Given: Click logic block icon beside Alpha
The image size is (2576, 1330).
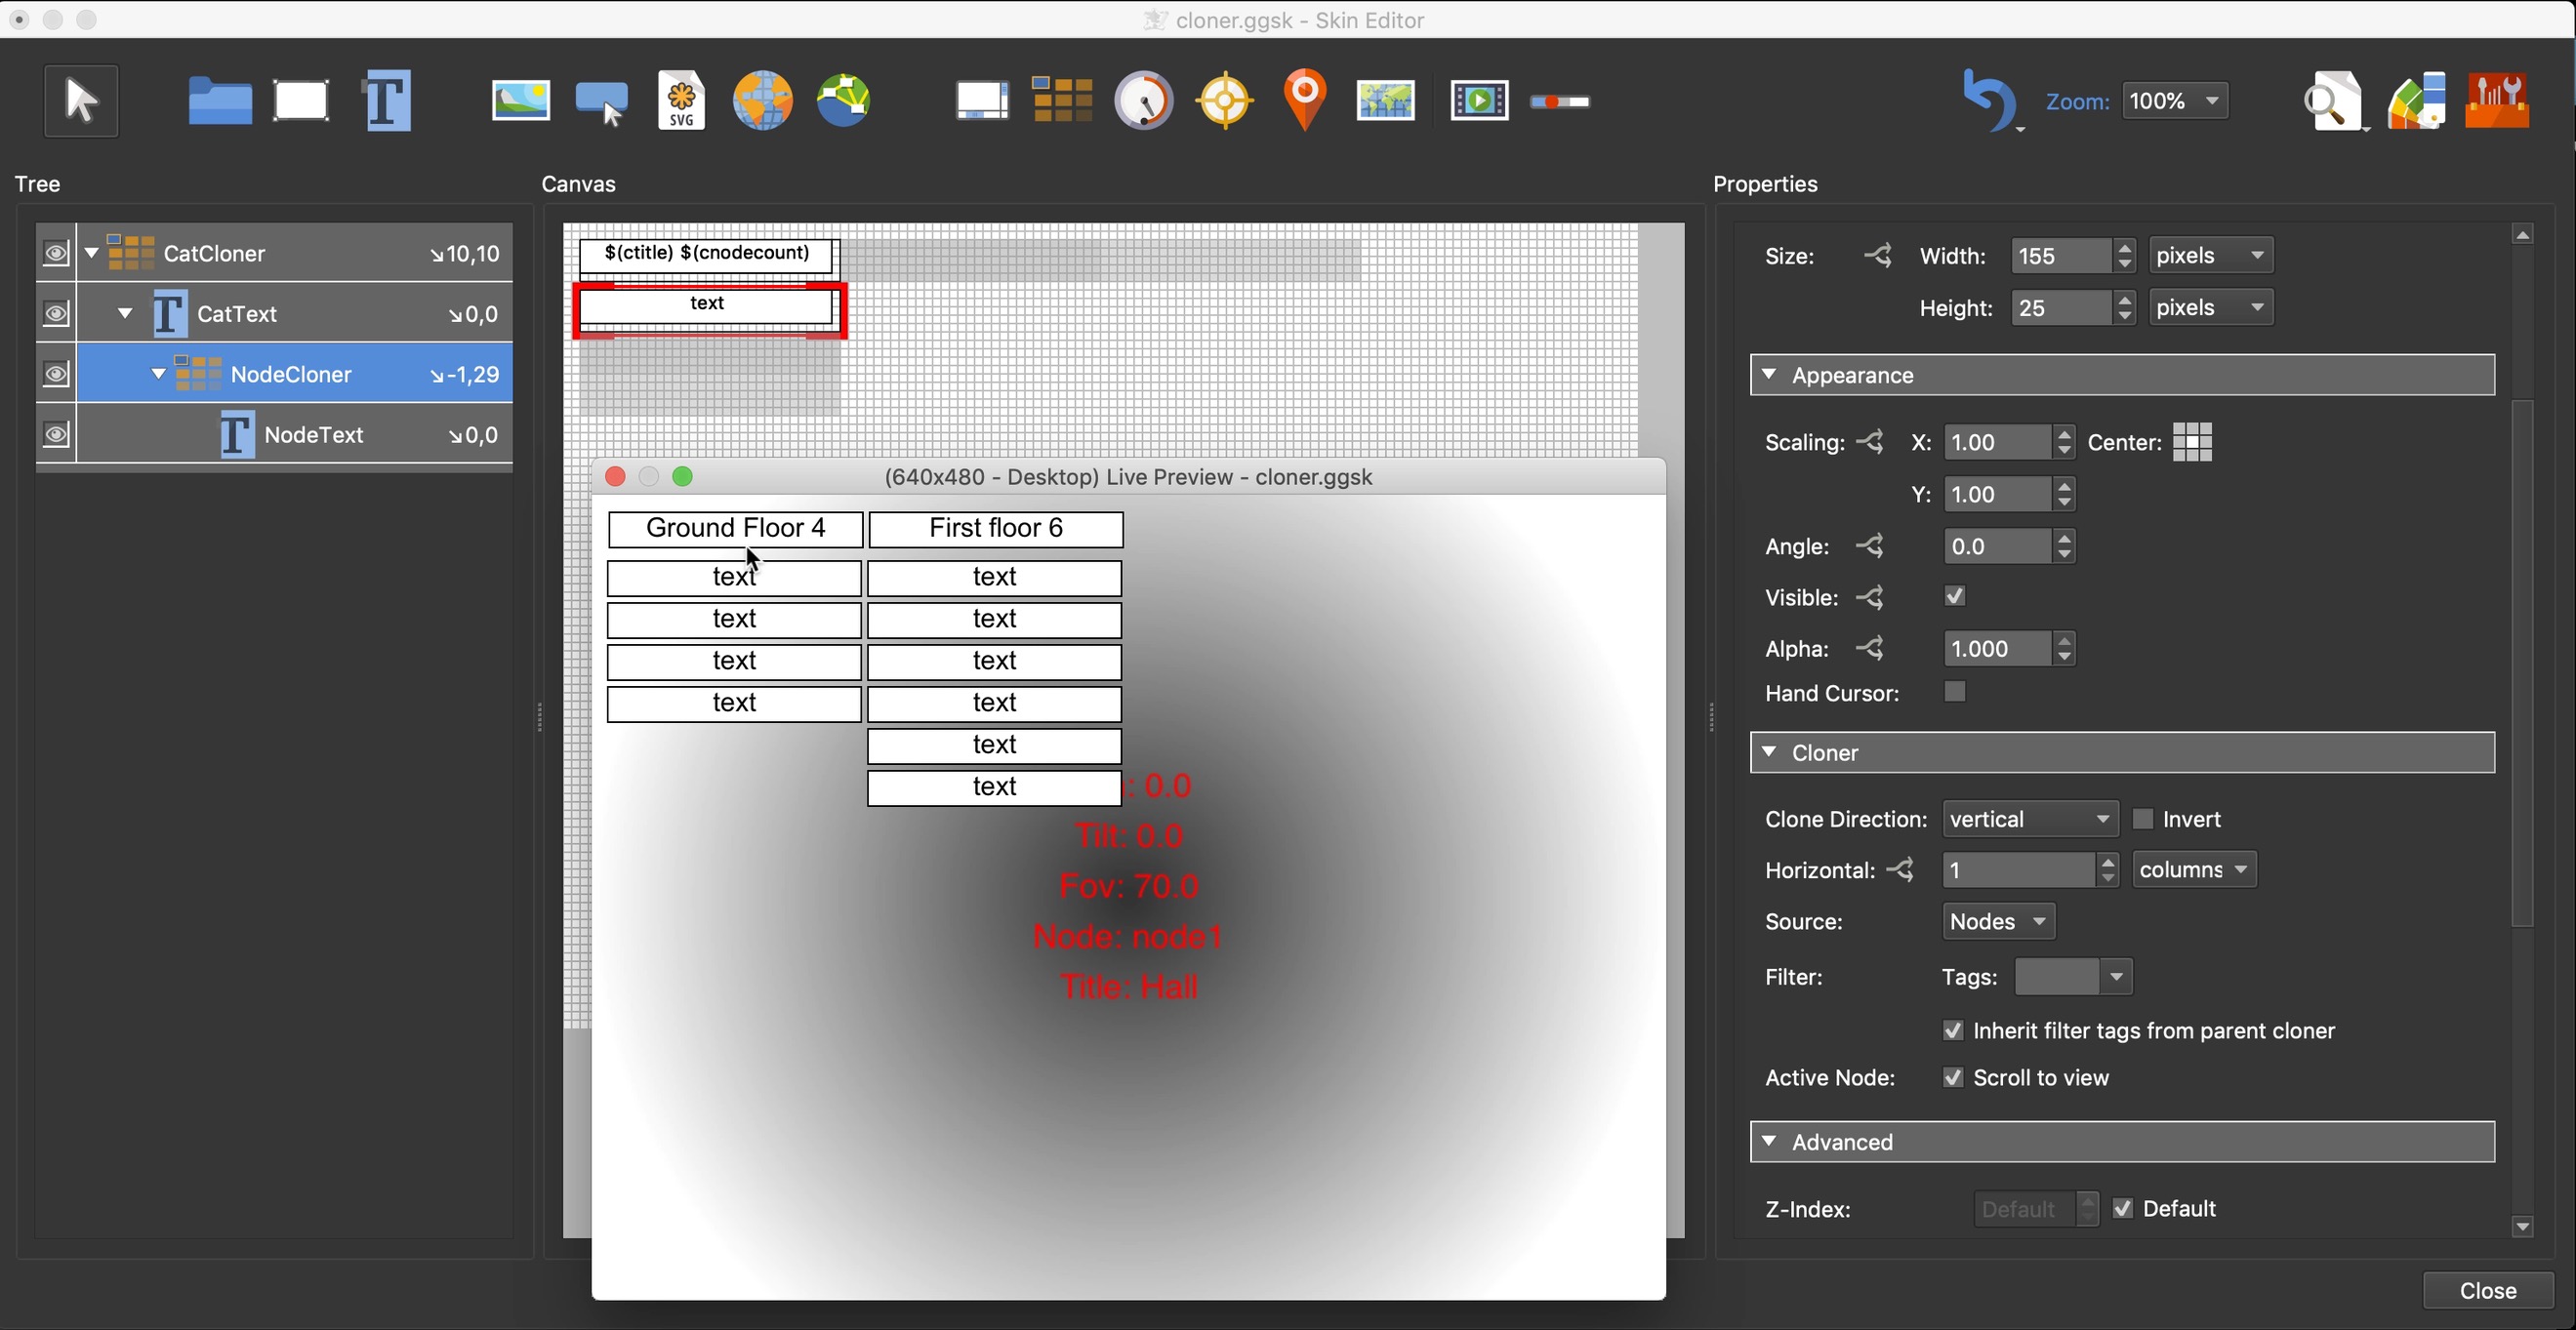Looking at the screenshot, I should [x=1870, y=648].
